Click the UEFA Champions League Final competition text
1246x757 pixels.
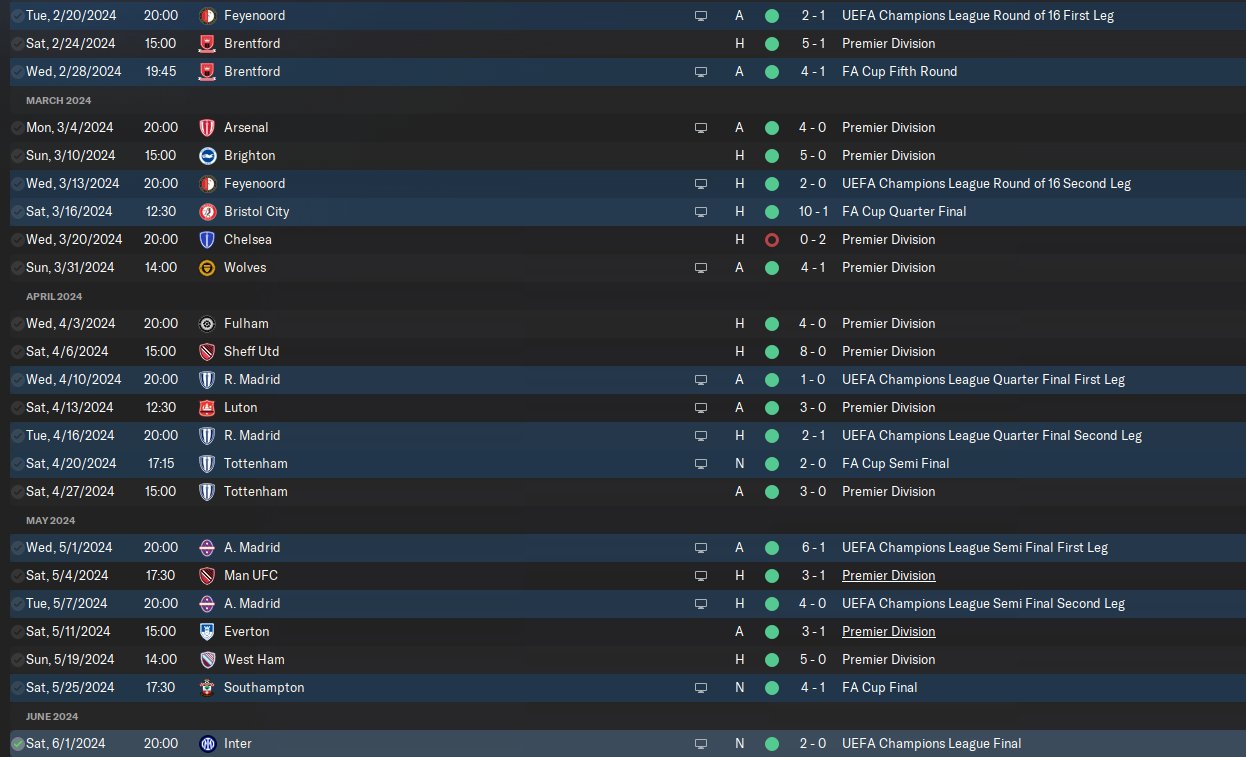click(x=932, y=744)
